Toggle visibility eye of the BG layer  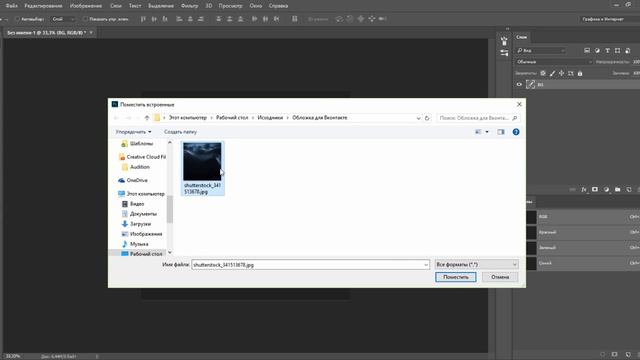(x=519, y=84)
